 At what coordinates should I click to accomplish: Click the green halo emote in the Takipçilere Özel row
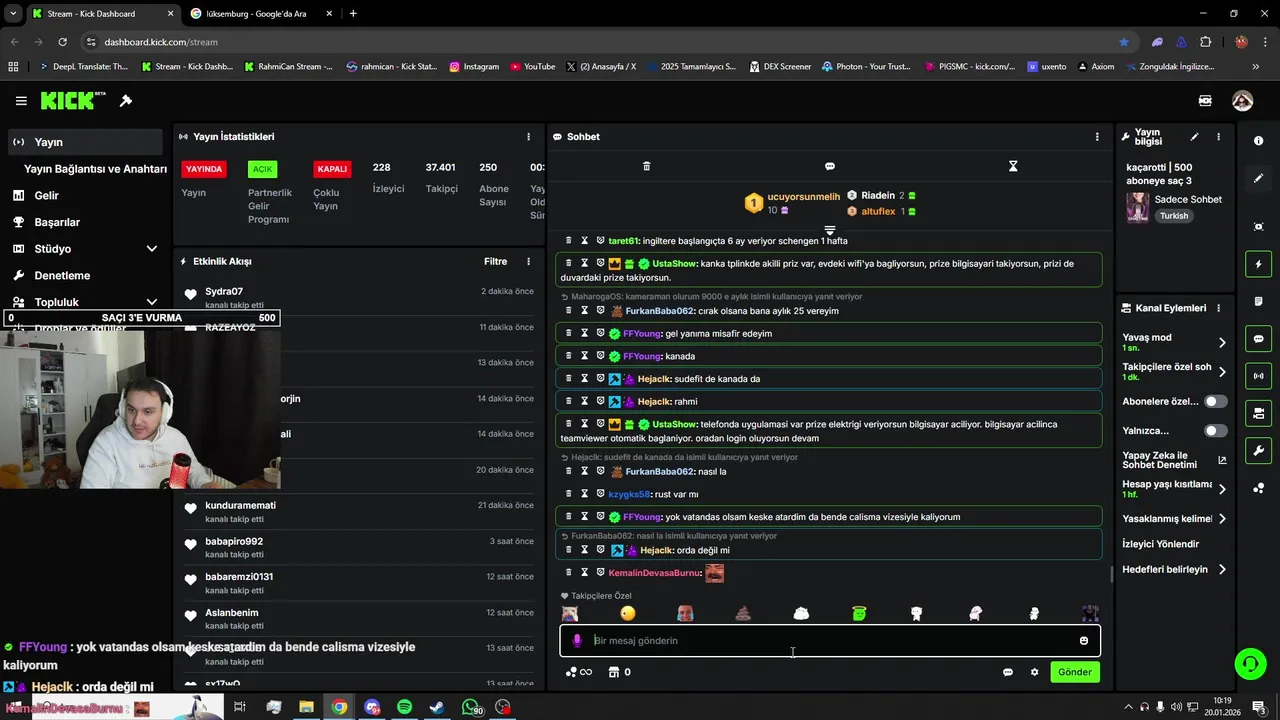pos(858,613)
